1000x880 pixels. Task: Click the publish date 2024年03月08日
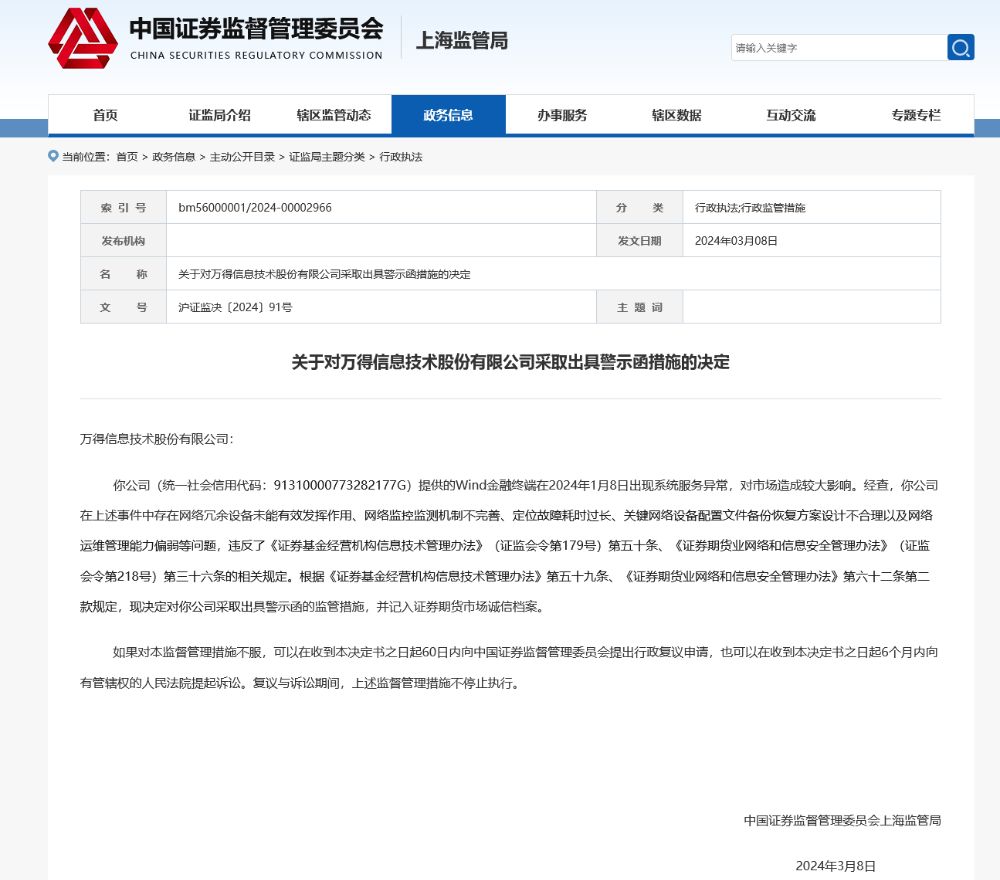(x=736, y=240)
